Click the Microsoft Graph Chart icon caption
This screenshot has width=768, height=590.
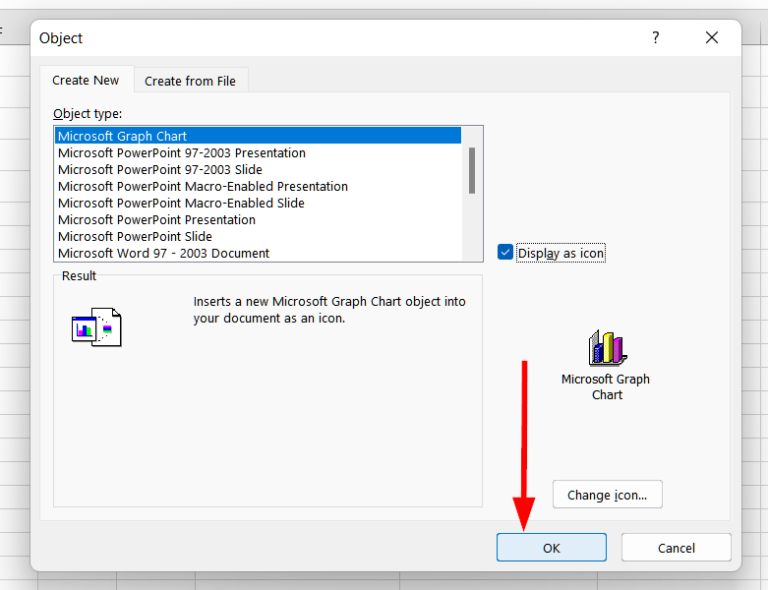tap(606, 387)
